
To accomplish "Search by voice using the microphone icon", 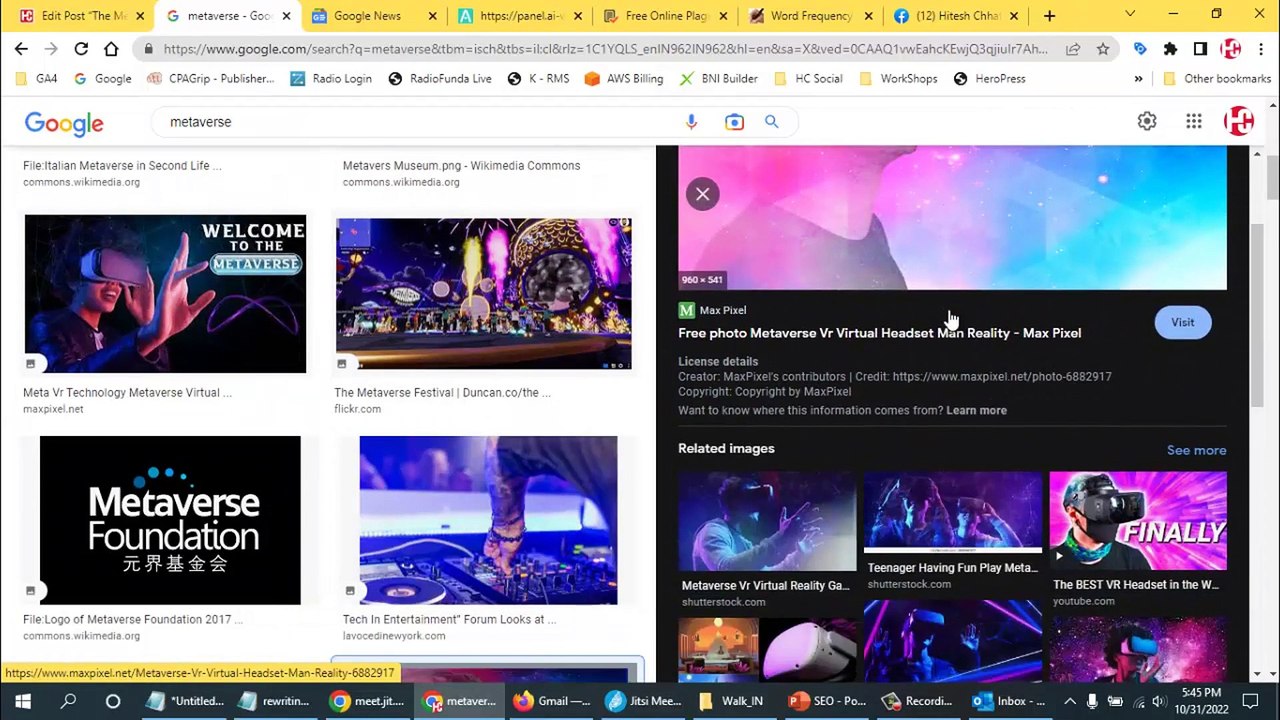I will click(691, 122).
